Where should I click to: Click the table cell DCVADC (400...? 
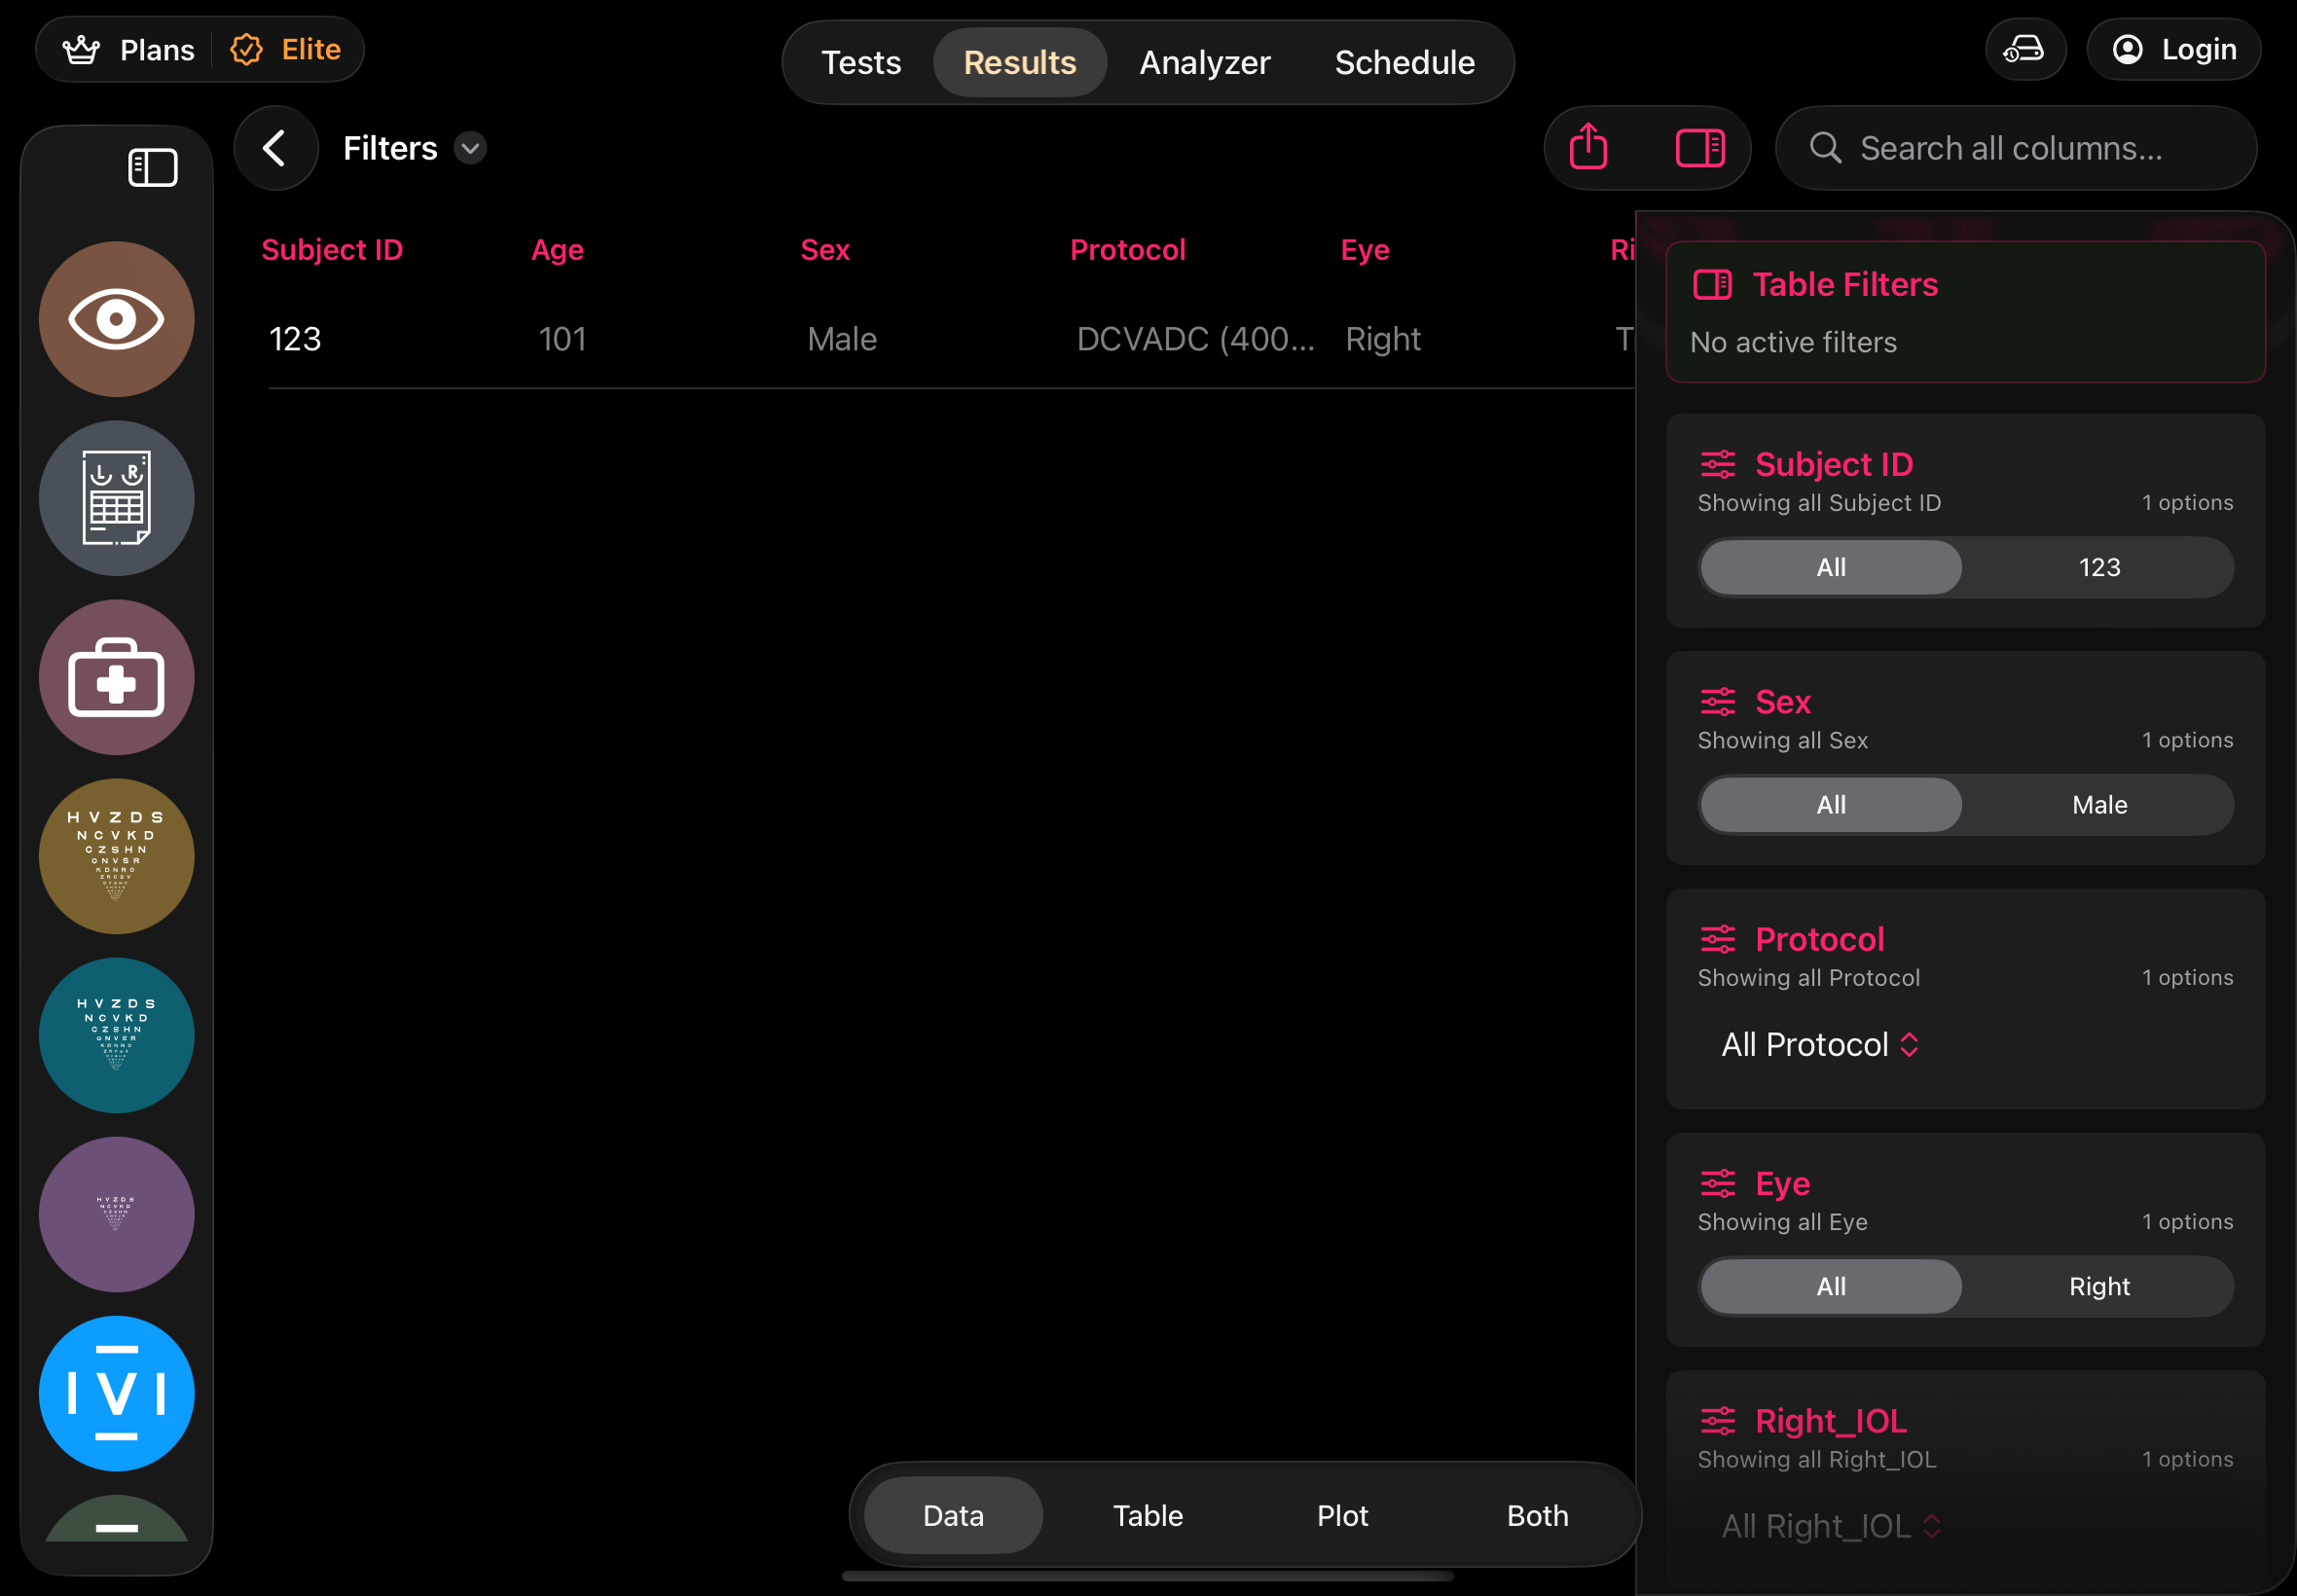pos(1195,339)
